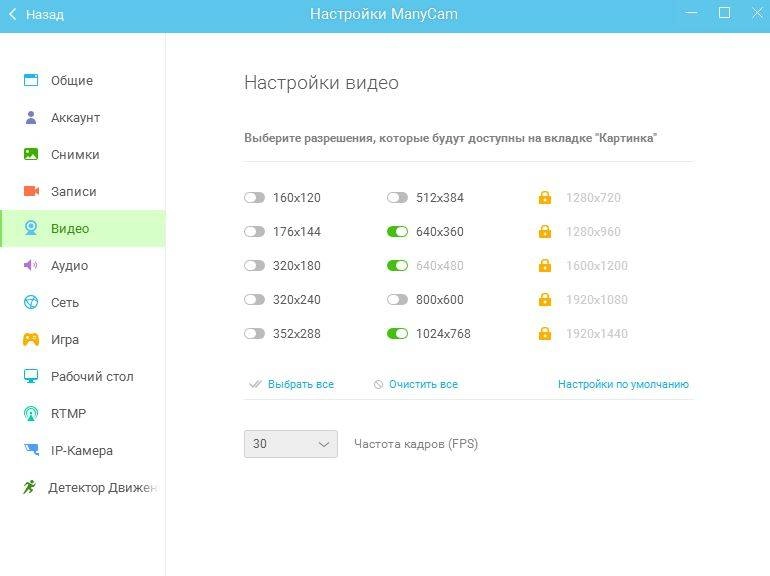The width and height of the screenshot is (770, 576).
Task: Click the double checkmark icon near Выбрать все
Action: [255, 384]
